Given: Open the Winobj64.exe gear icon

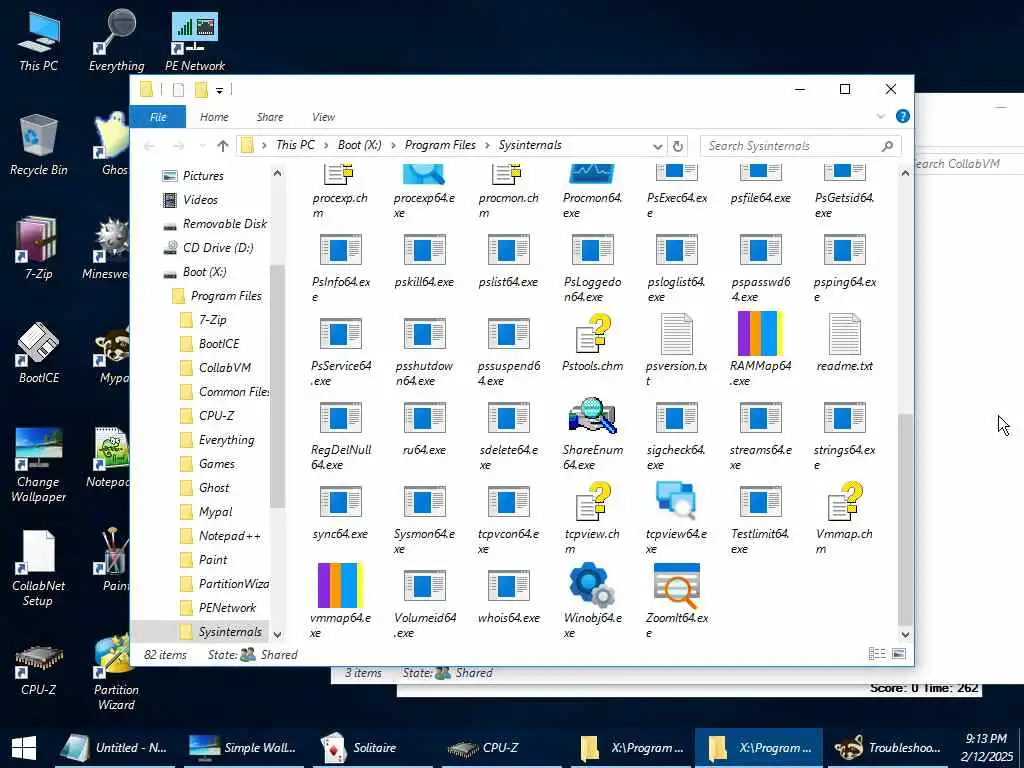Looking at the screenshot, I should tap(592, 584).
